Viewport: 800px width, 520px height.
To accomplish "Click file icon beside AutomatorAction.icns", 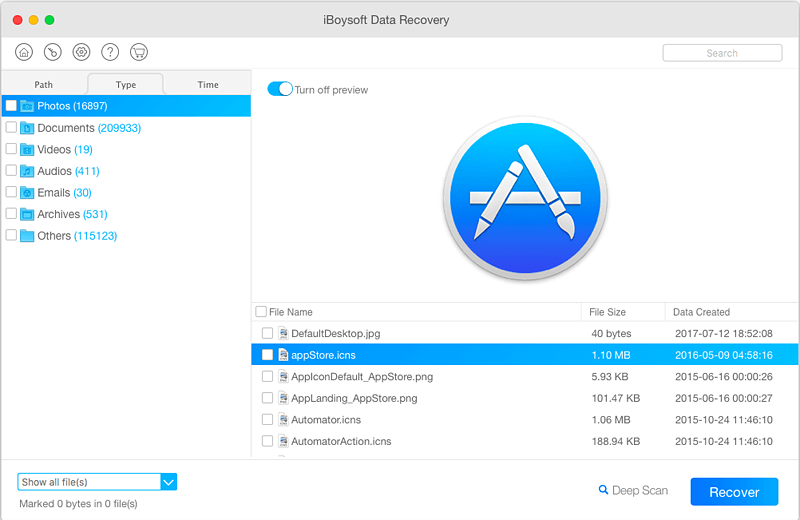I will point(283,441).
